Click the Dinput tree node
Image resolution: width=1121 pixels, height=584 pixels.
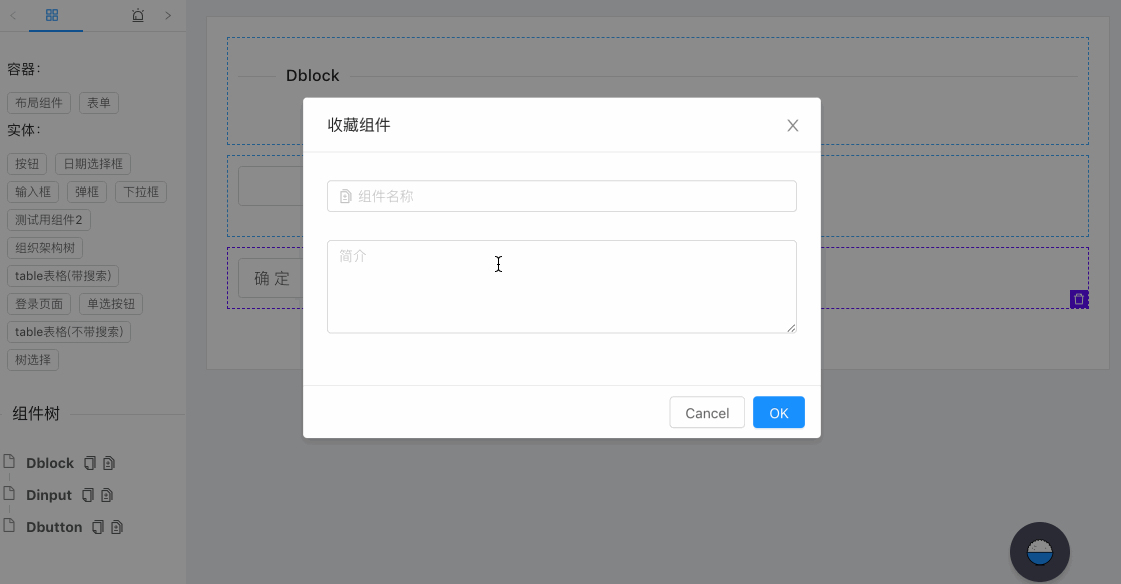tap(49, 495)
